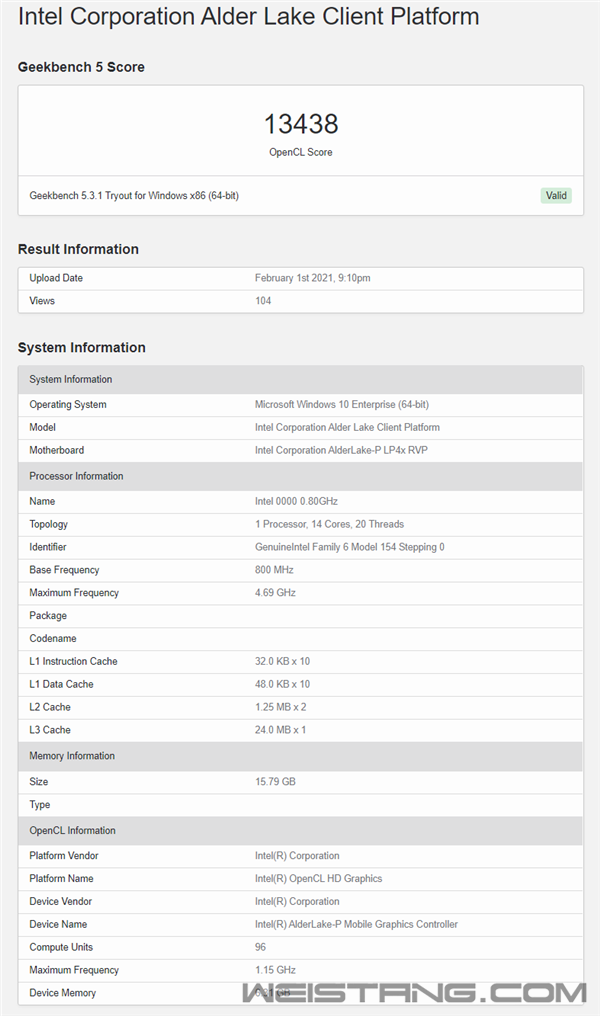Click the Geekbench 5.3.1 Tryout version text
This screenshot has height=1016, width=600.
pyautogui.click(x=134, y=195)
